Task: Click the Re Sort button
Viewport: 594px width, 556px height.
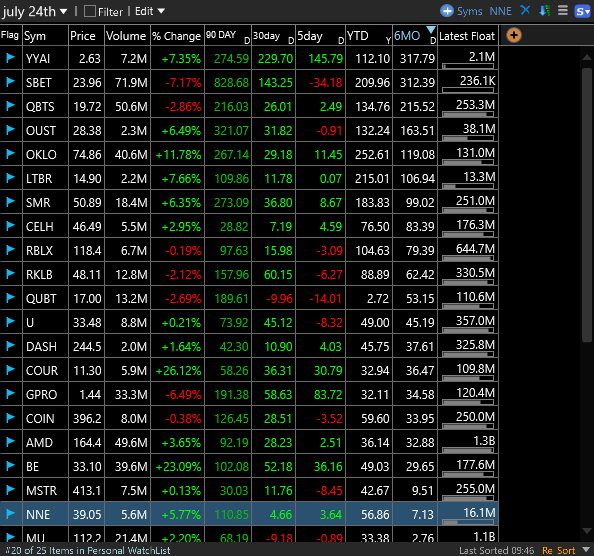Action: tap(558, 550)
